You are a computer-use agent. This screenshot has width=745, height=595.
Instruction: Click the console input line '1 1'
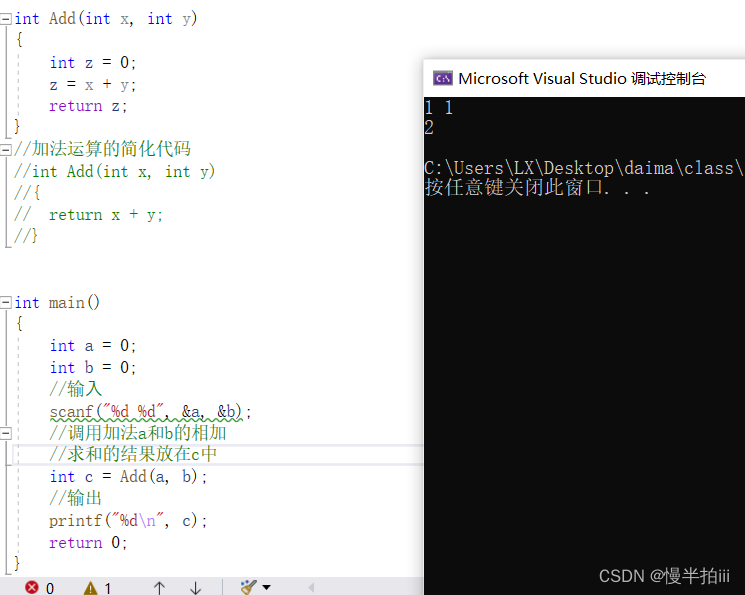[x=439, y=107]
